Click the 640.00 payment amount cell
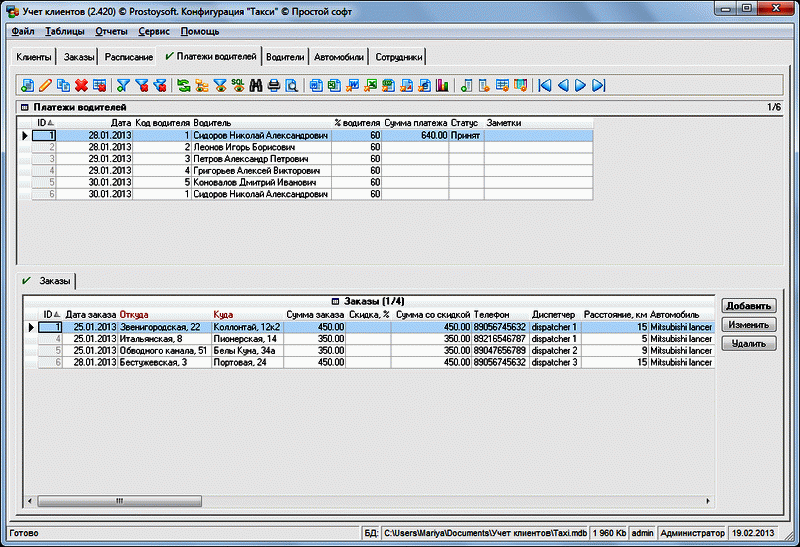 pos(415,136)
